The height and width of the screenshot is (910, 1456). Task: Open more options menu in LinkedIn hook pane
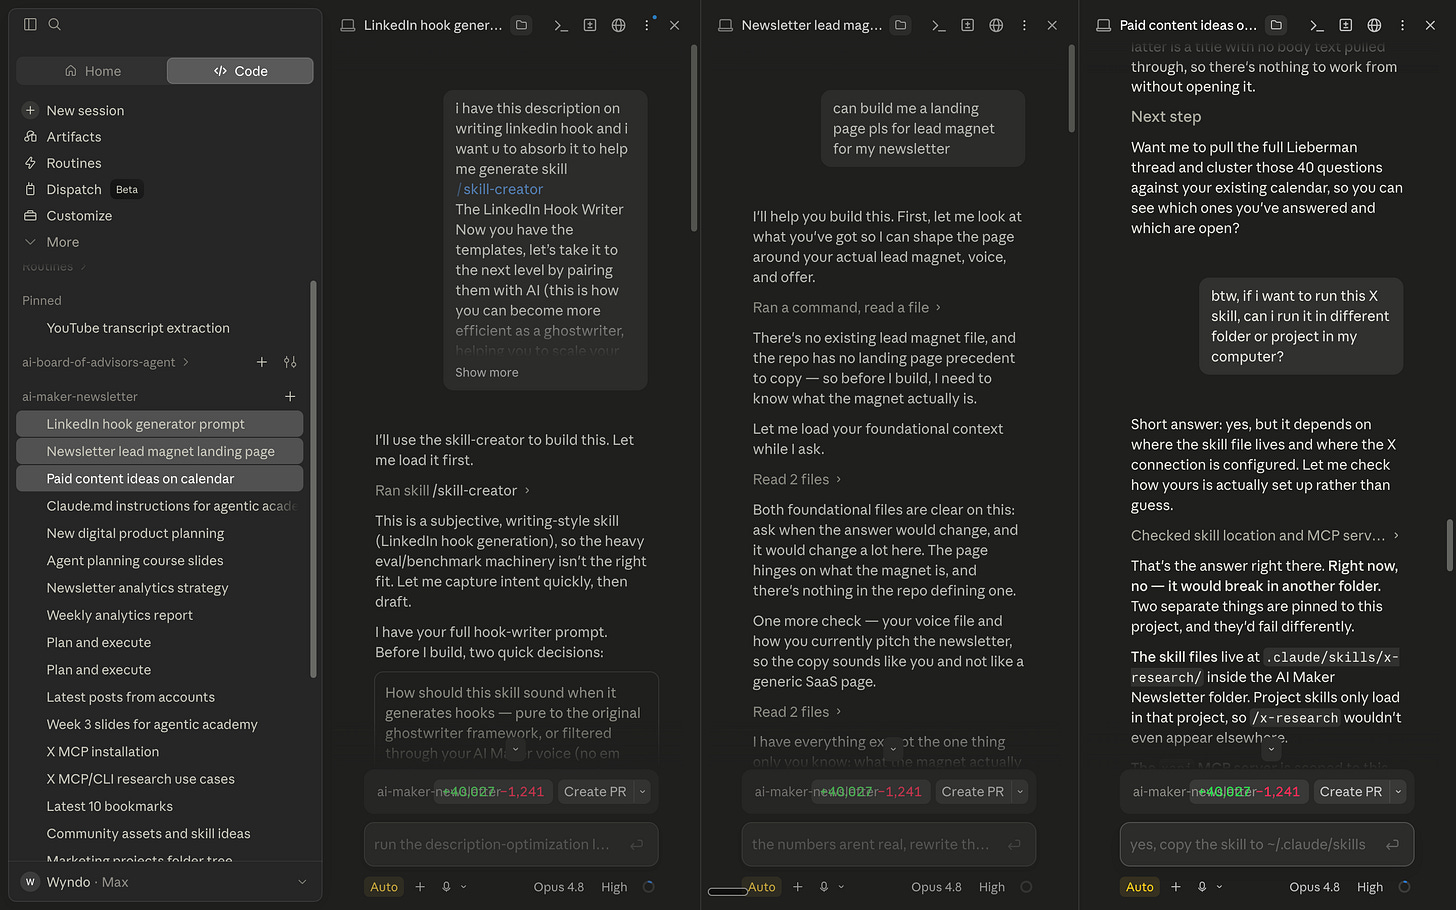pyautogui.click(x=647, y=25)
